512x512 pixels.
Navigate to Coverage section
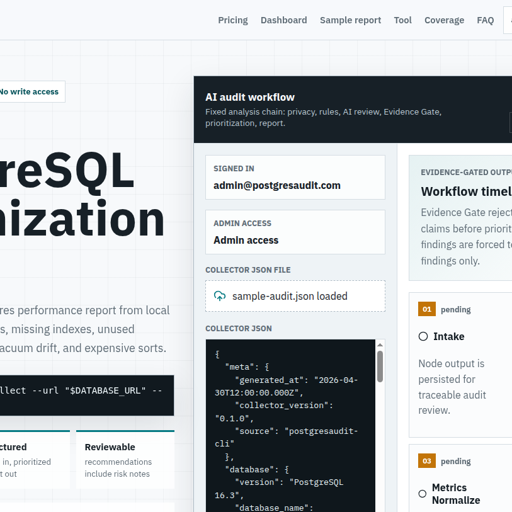(x=444, y=20)
